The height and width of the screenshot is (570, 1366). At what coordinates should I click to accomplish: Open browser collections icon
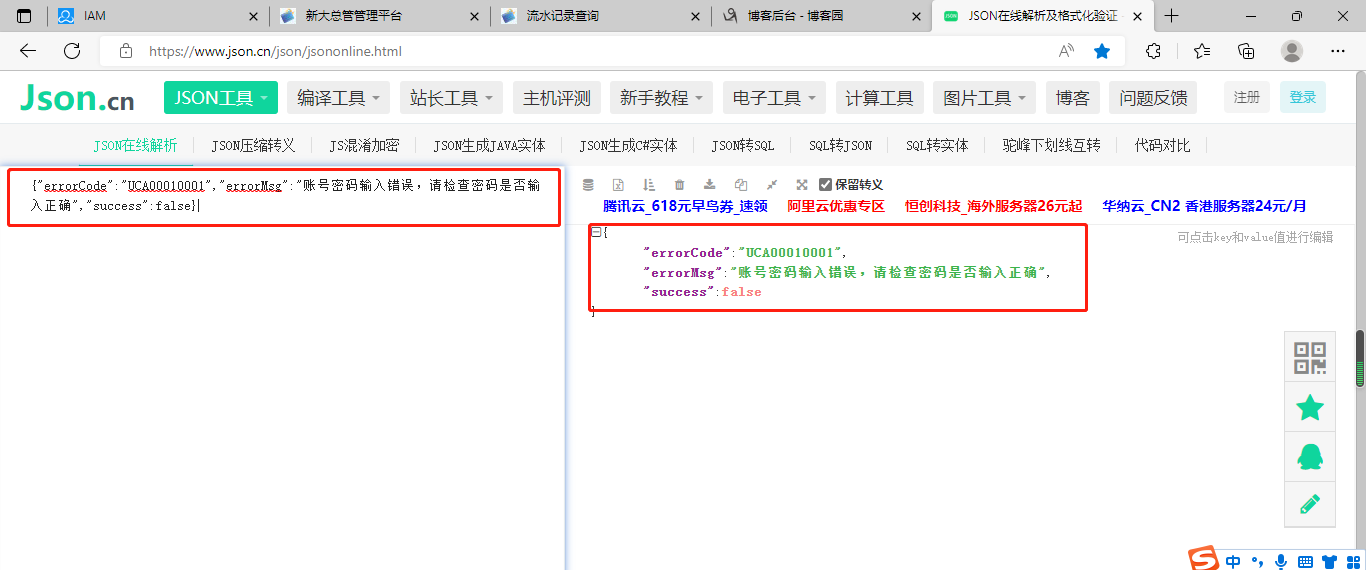pyautogui.click(x=1246, y=51)
